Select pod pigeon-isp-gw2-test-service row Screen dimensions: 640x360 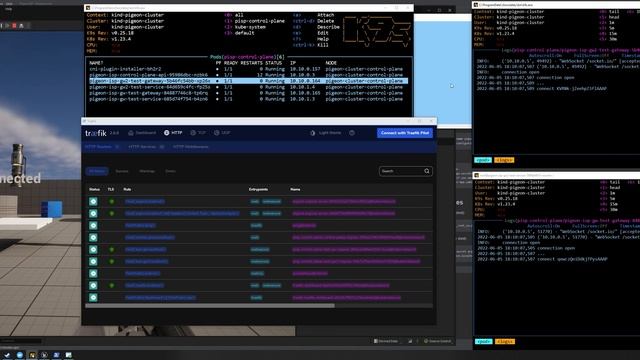[x=249, y=87]
